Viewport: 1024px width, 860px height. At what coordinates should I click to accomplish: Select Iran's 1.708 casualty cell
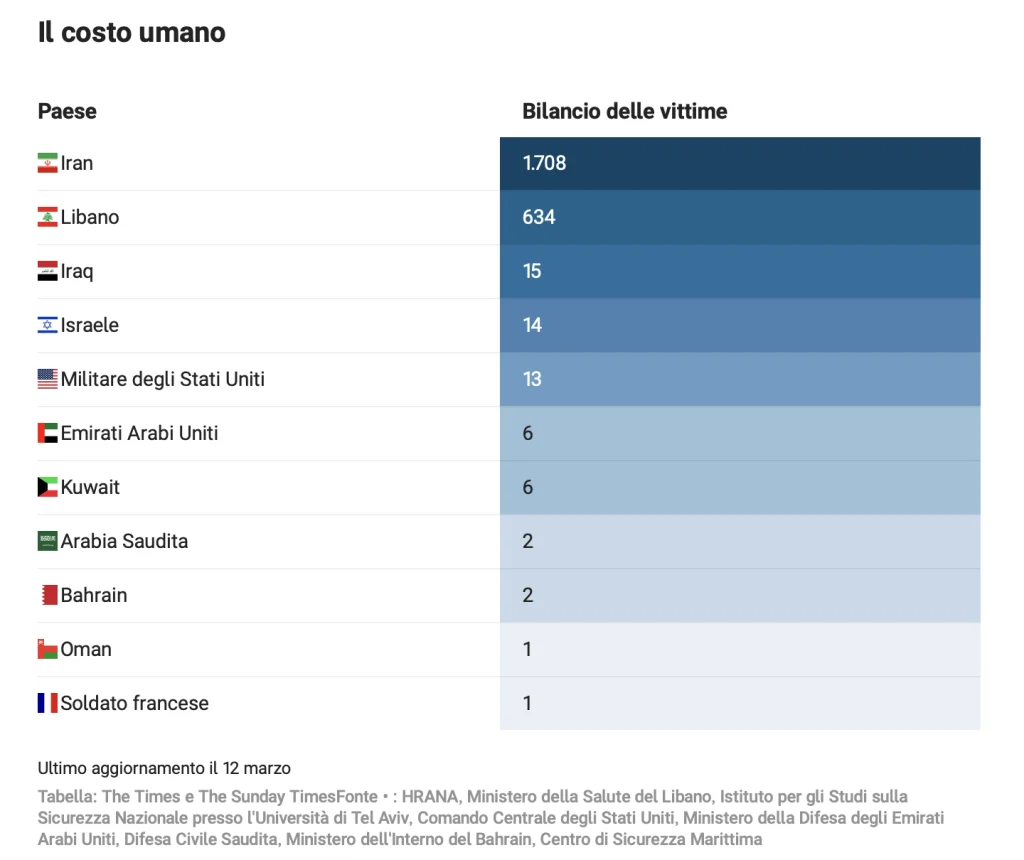tap(739, 163)
